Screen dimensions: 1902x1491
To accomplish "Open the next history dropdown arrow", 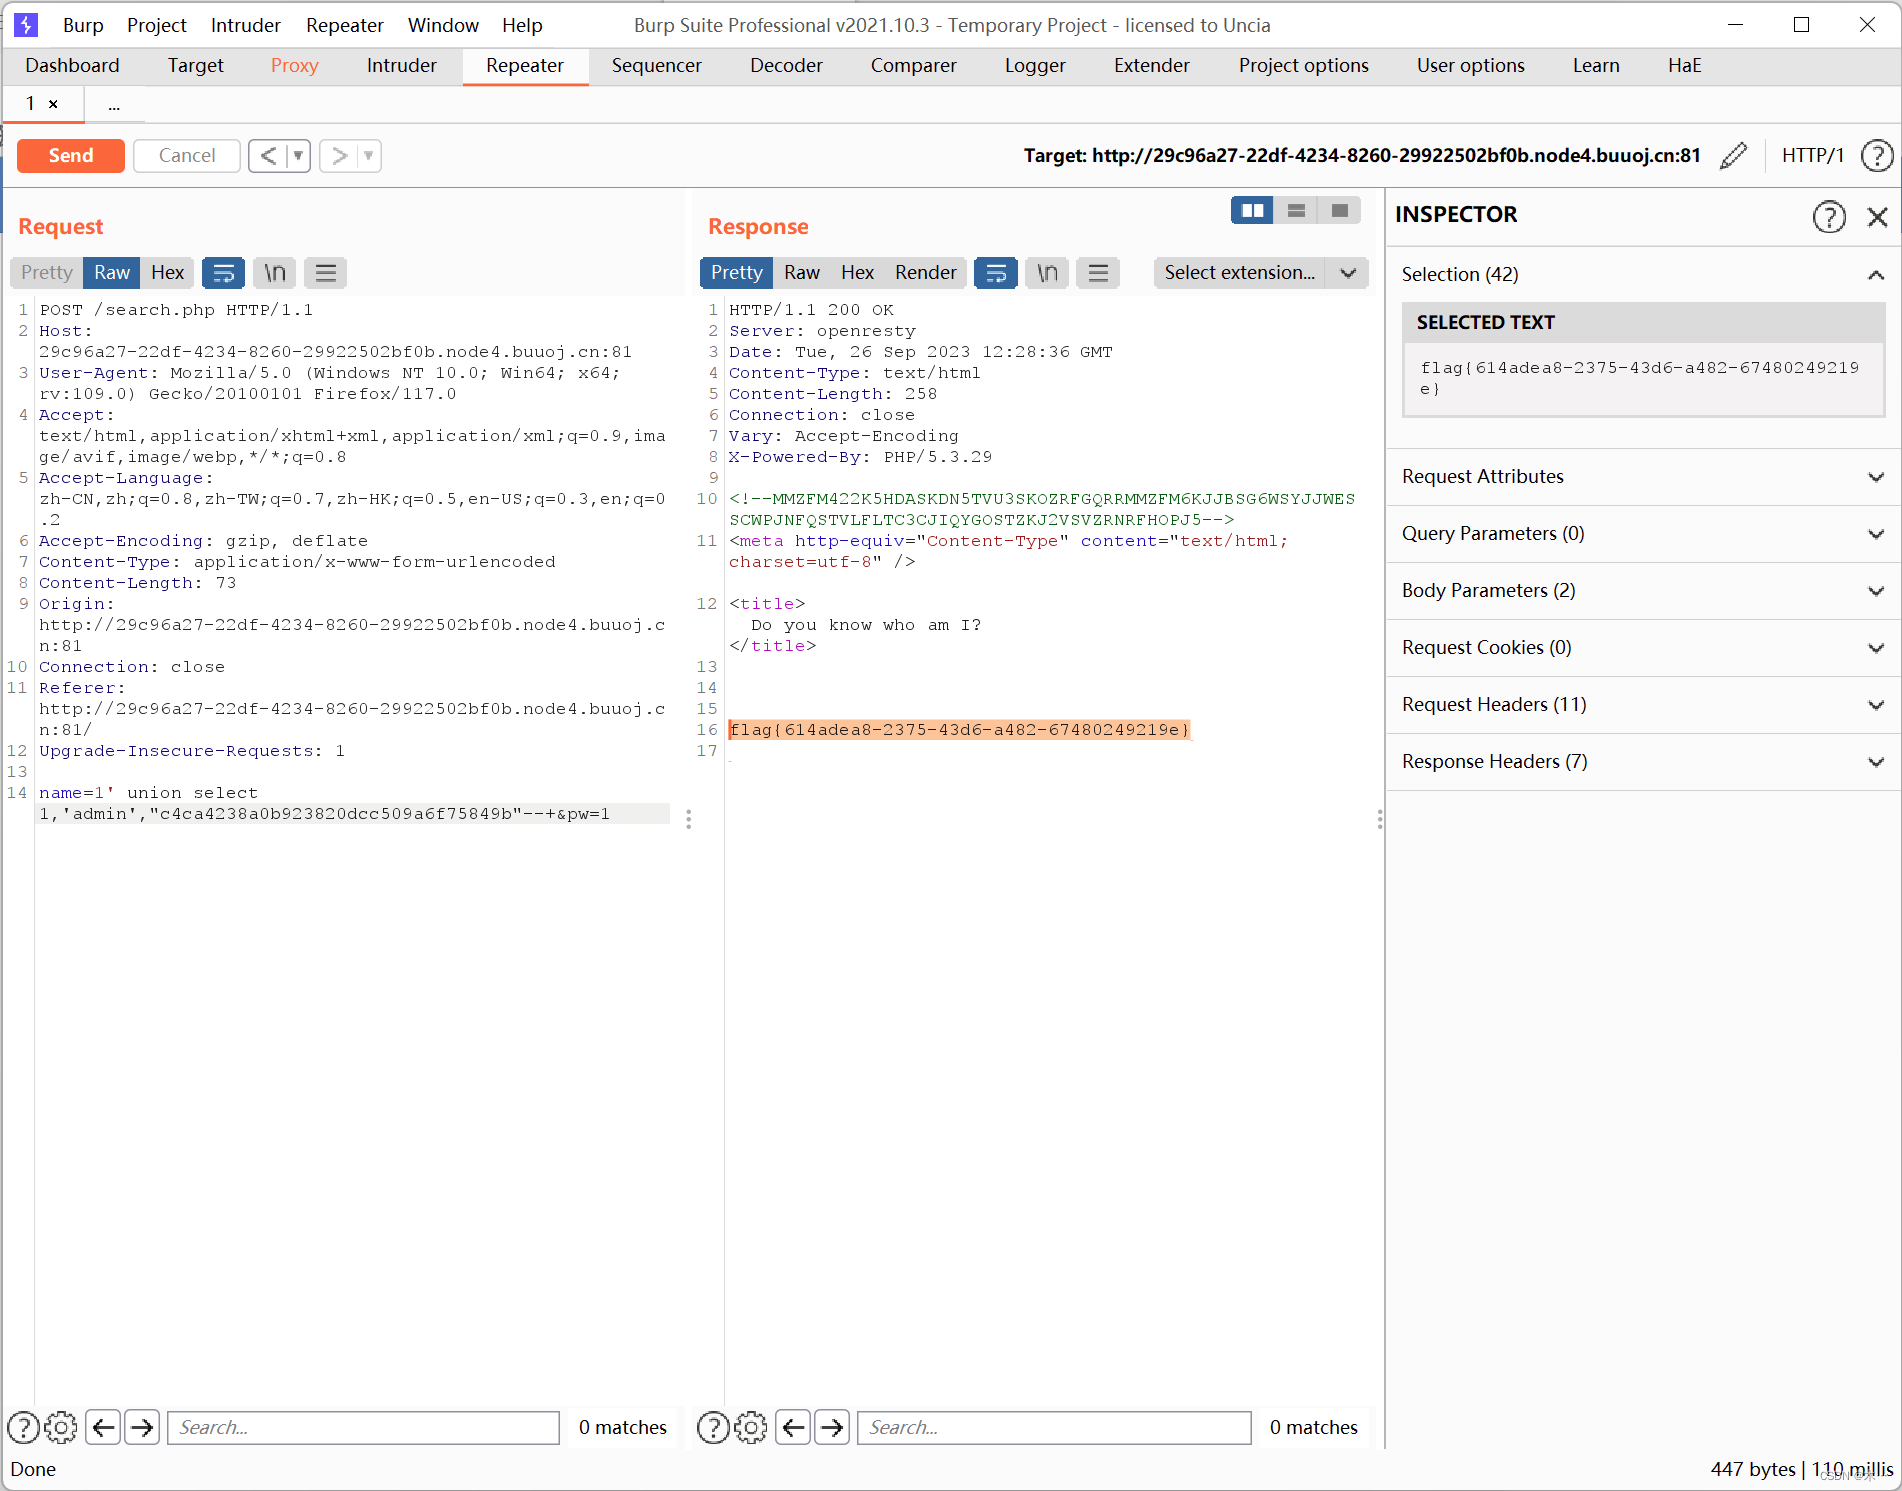I will point(369,156).
